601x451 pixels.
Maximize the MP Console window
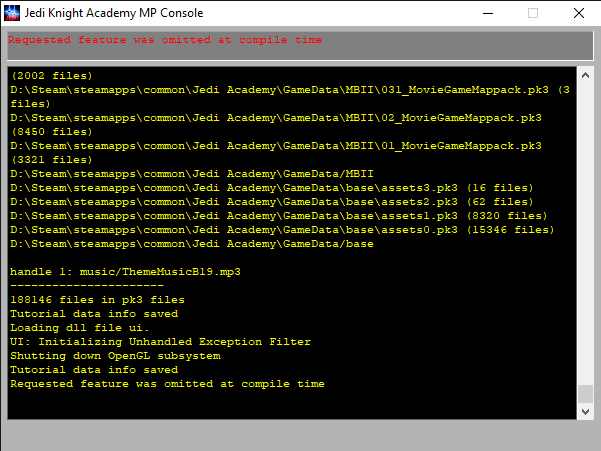(x=532, y=13)
